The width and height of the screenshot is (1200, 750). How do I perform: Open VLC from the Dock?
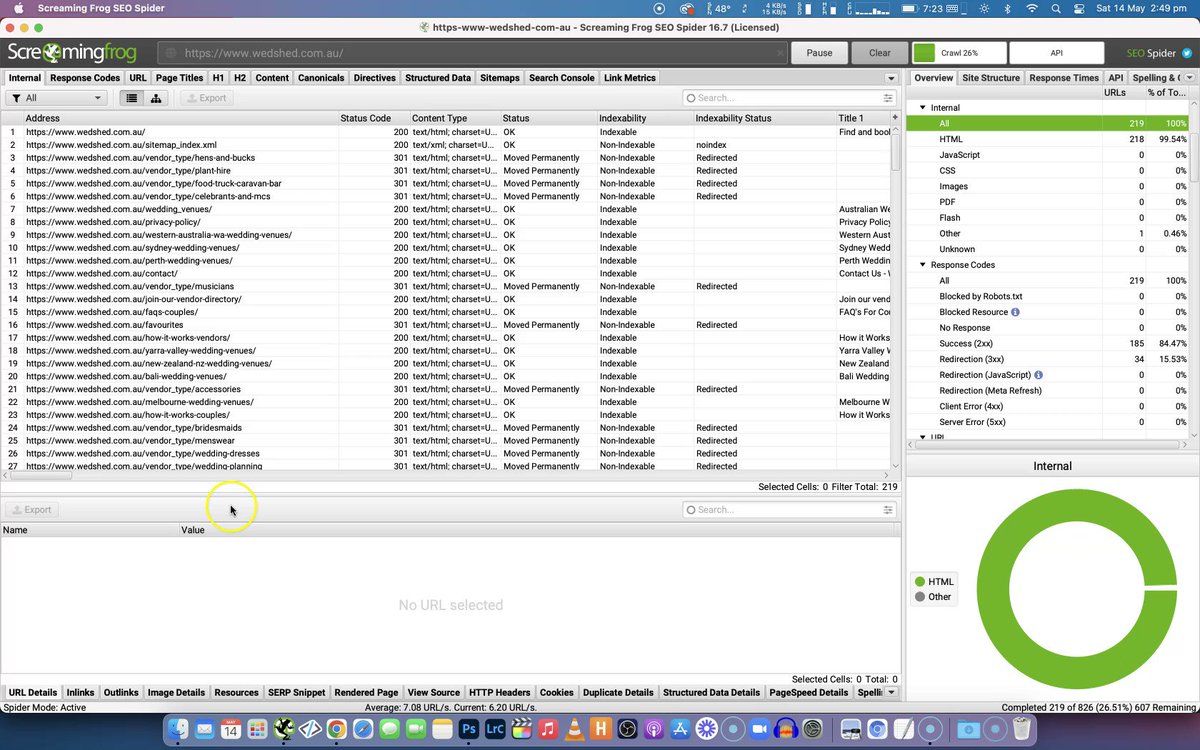573,731
